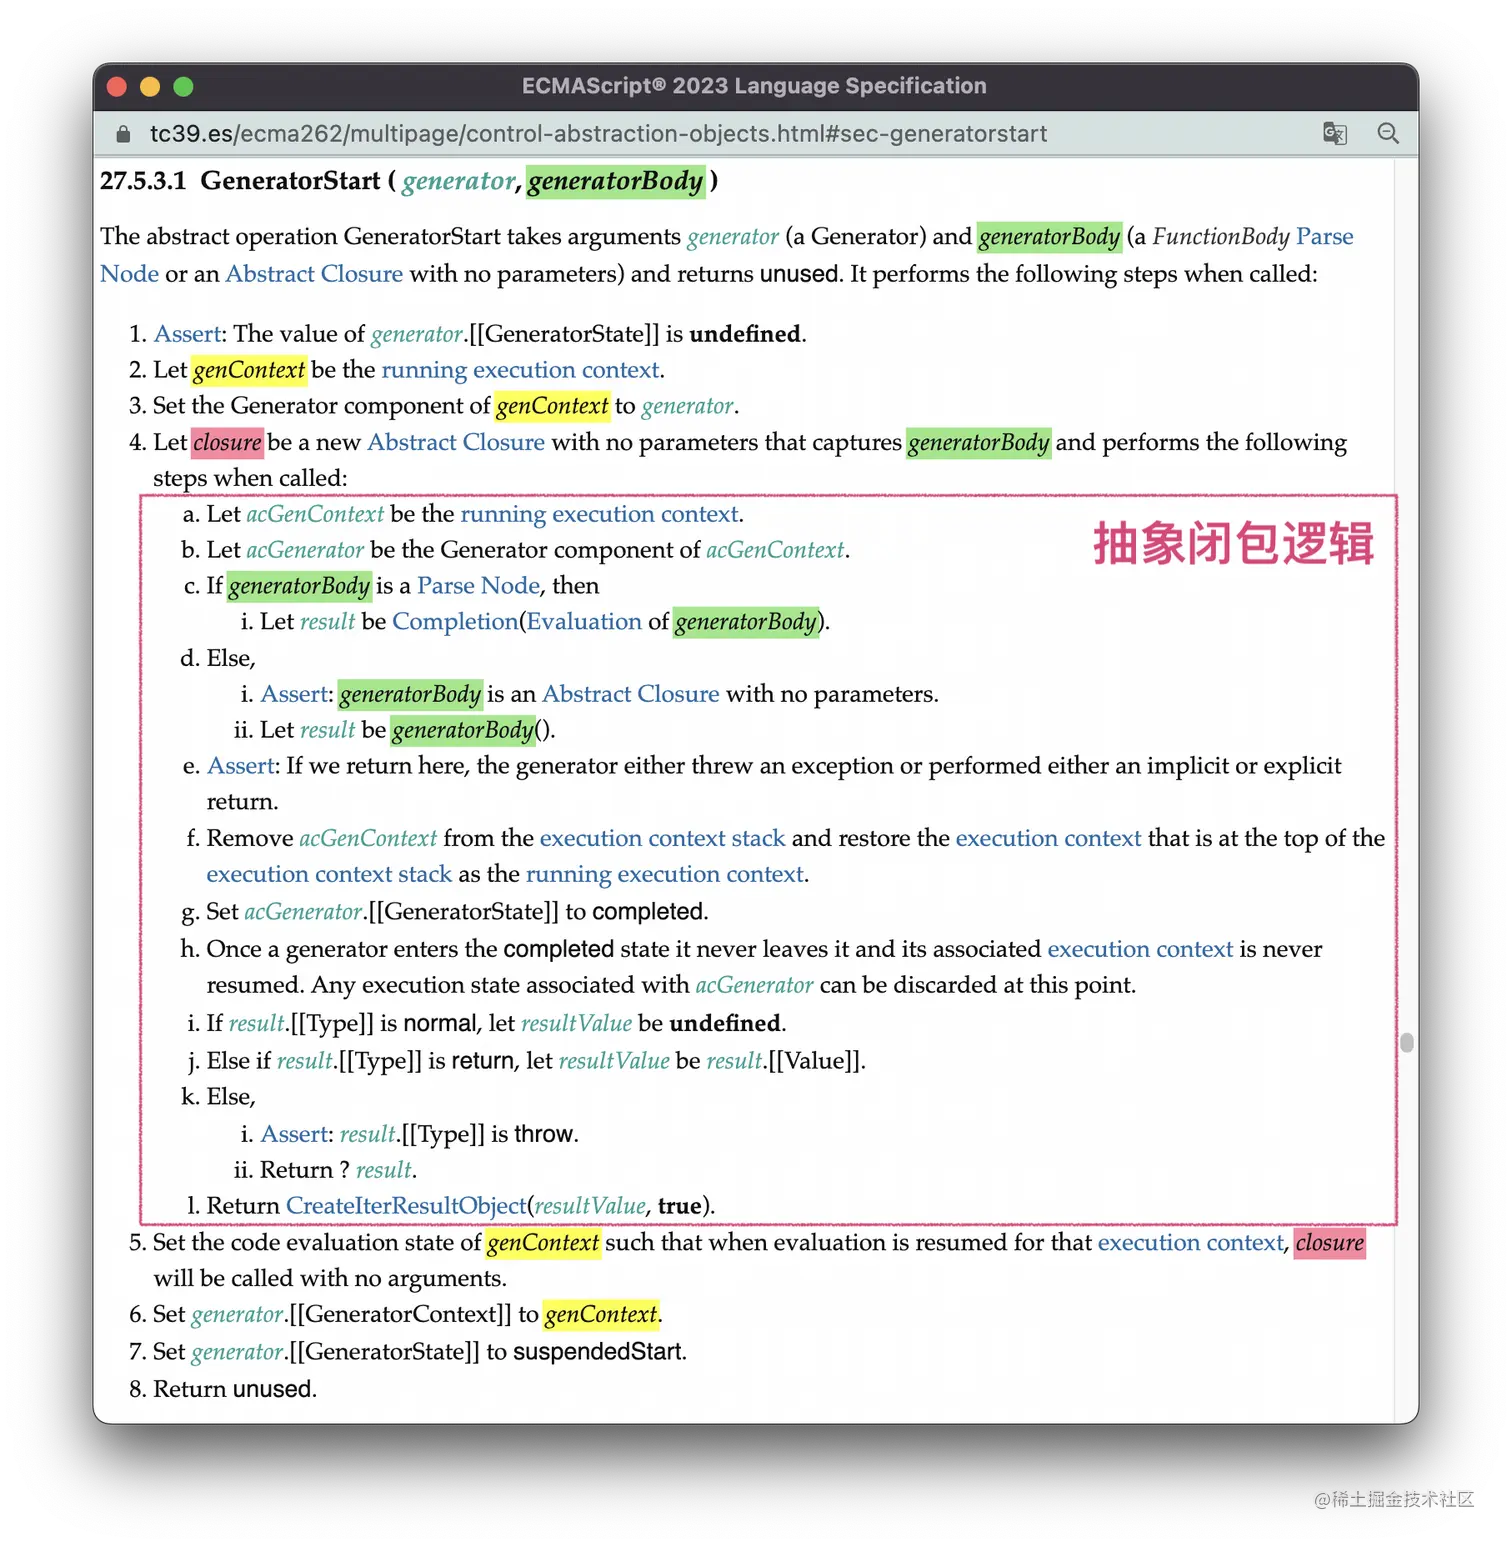Open 'running execution context' link in step f

click(x=665, y=874)
